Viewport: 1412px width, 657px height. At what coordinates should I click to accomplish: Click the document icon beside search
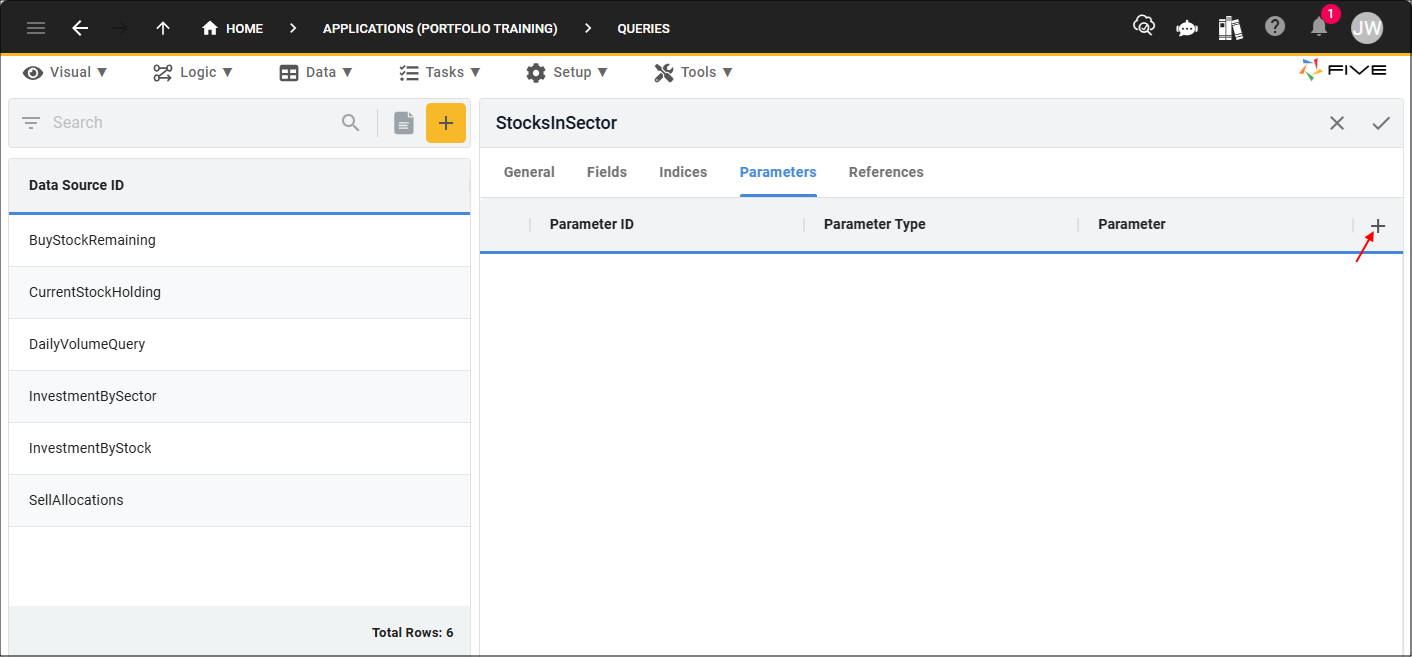click(x=403, y=123)
